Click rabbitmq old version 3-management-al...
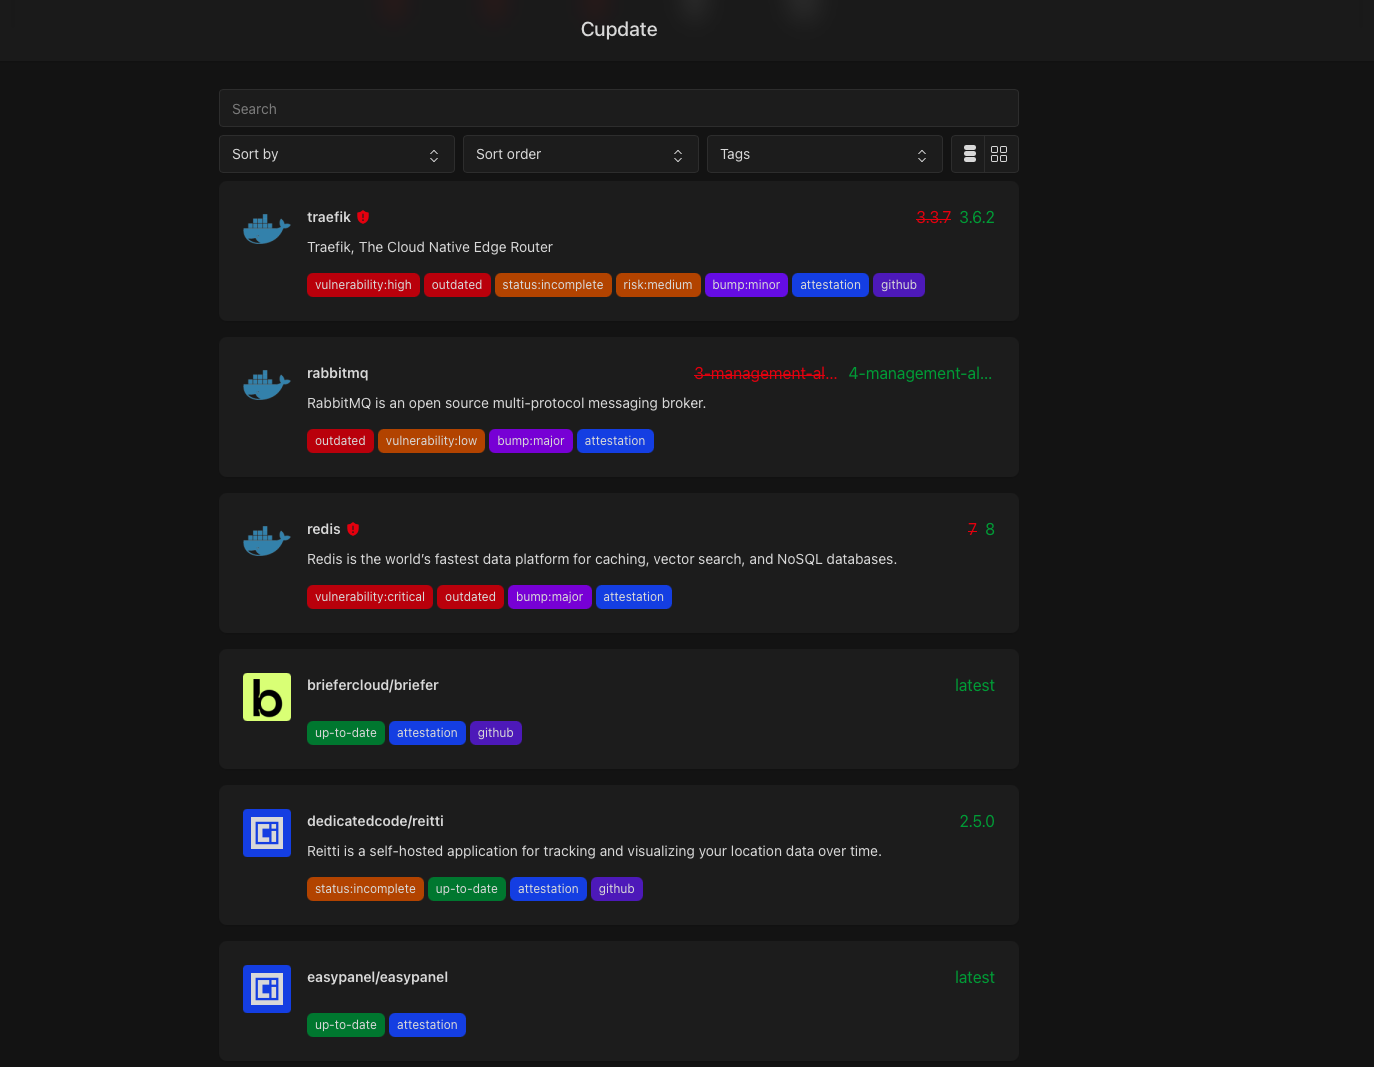 click(766, 373)
